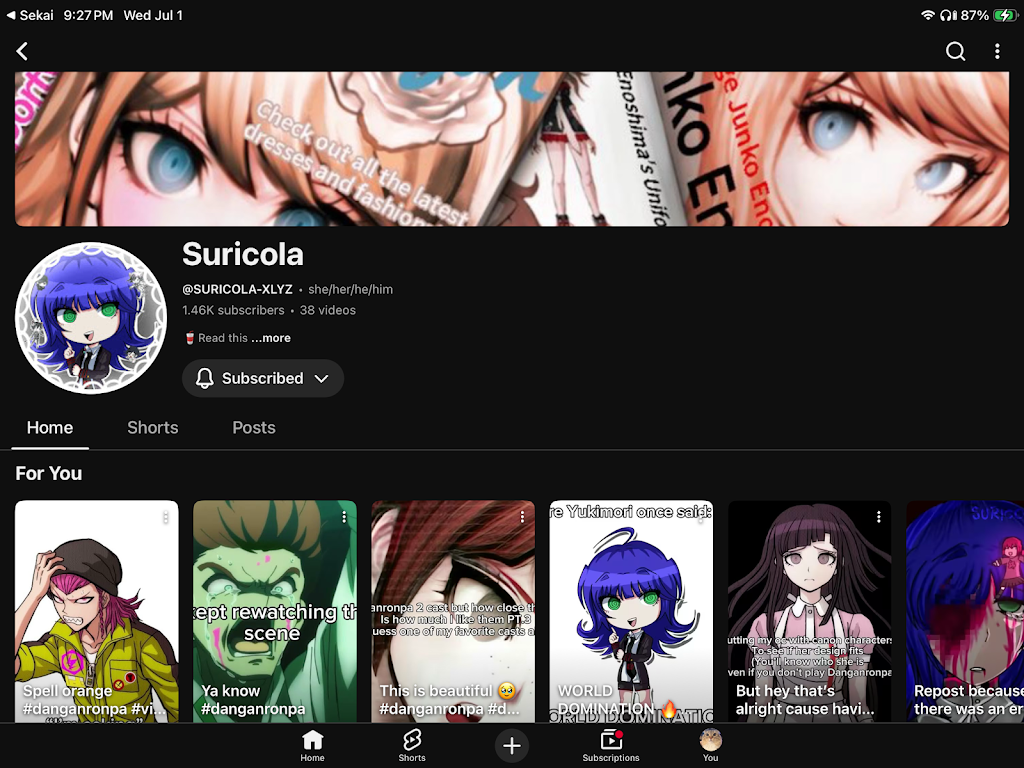Open the You profile tab

711,745
